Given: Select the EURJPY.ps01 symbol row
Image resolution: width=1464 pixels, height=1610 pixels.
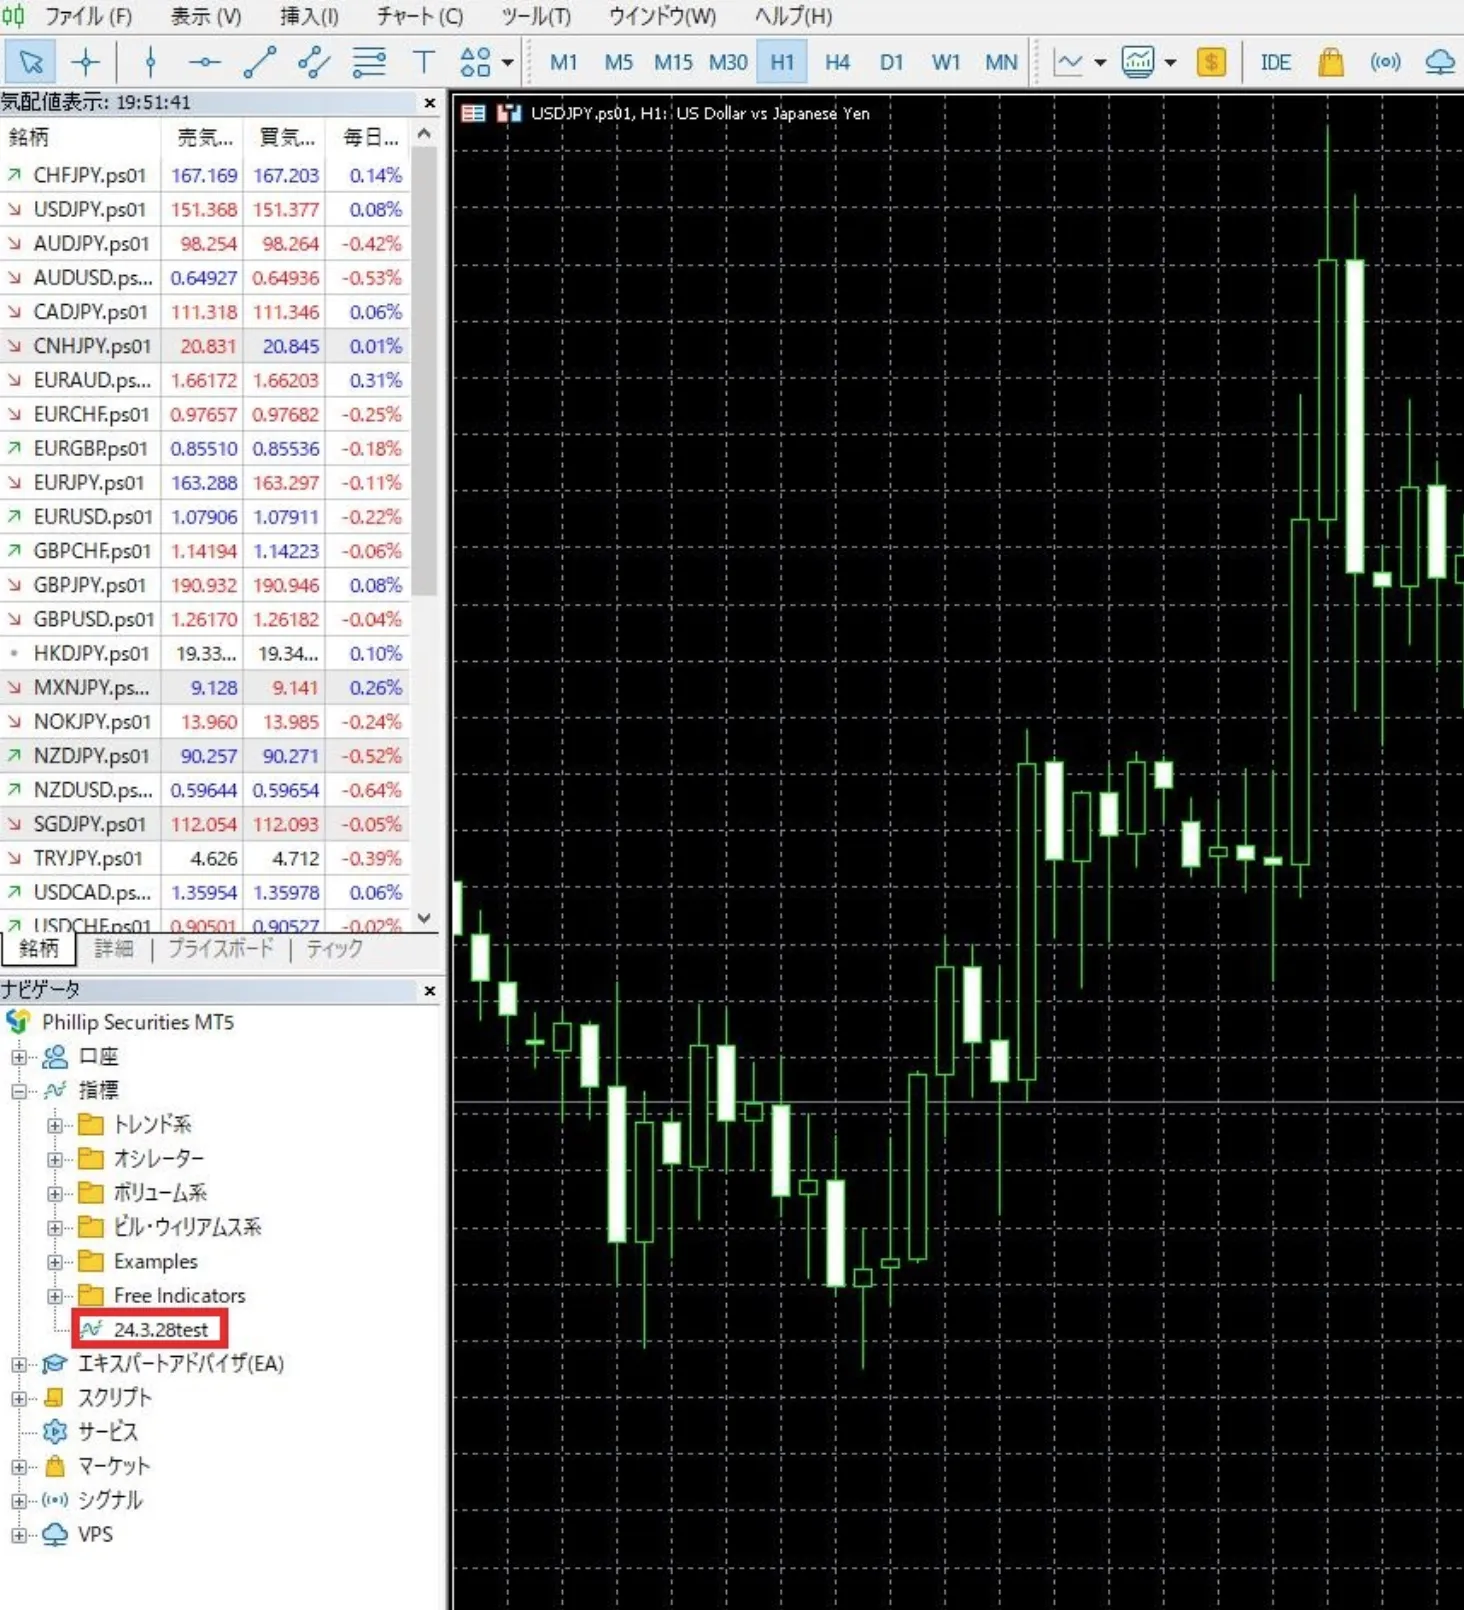Looking at the screenshot, I should click(205, 482).
